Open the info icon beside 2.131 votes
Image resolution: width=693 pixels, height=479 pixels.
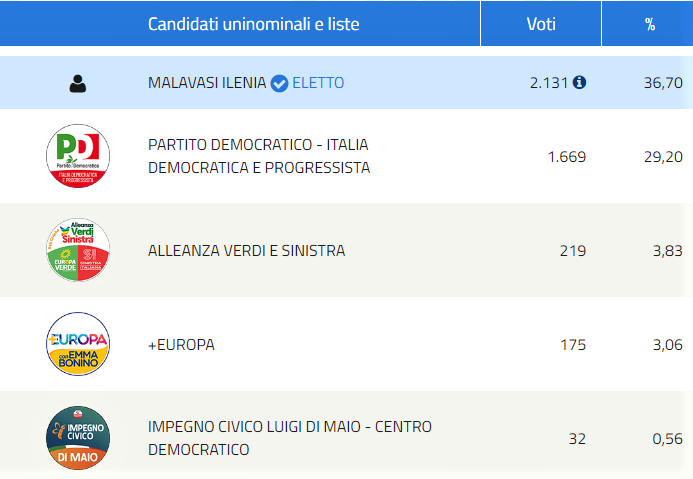coord(579,82)
